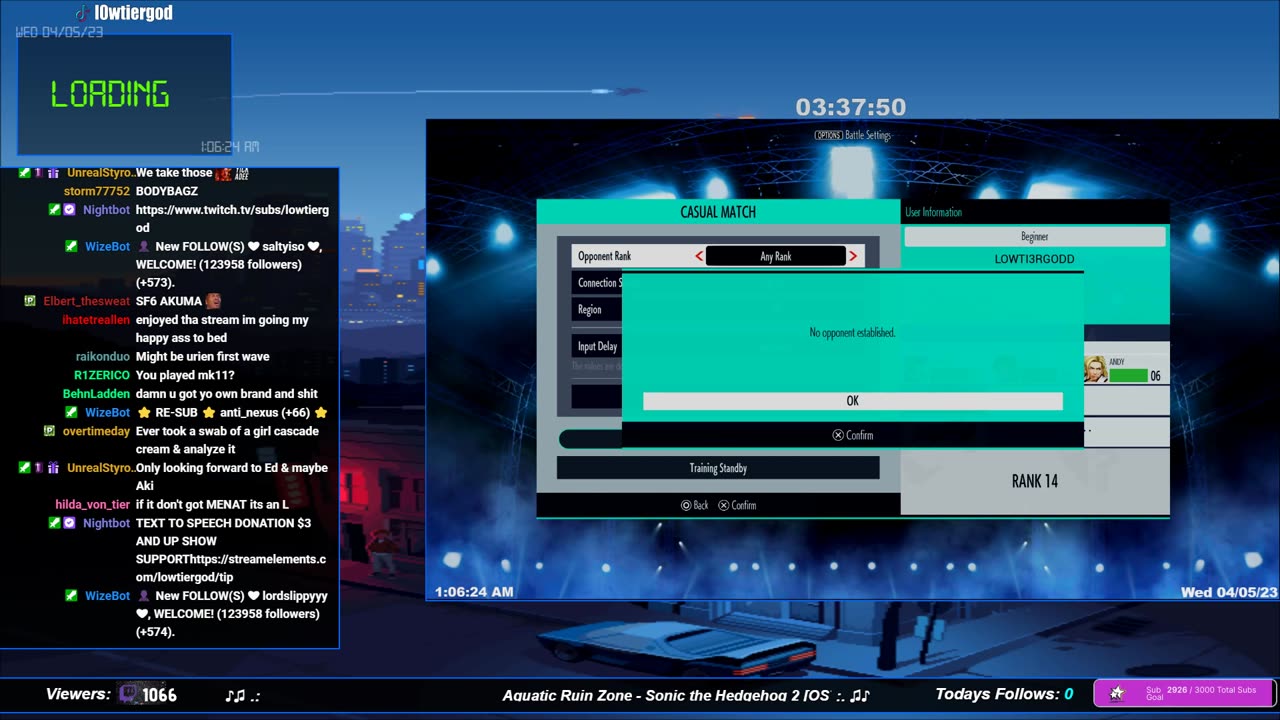Viewport: 1280px width, 720px height.
Task: Click the 03:37:50 stream timer
Action: pos(850,107)
